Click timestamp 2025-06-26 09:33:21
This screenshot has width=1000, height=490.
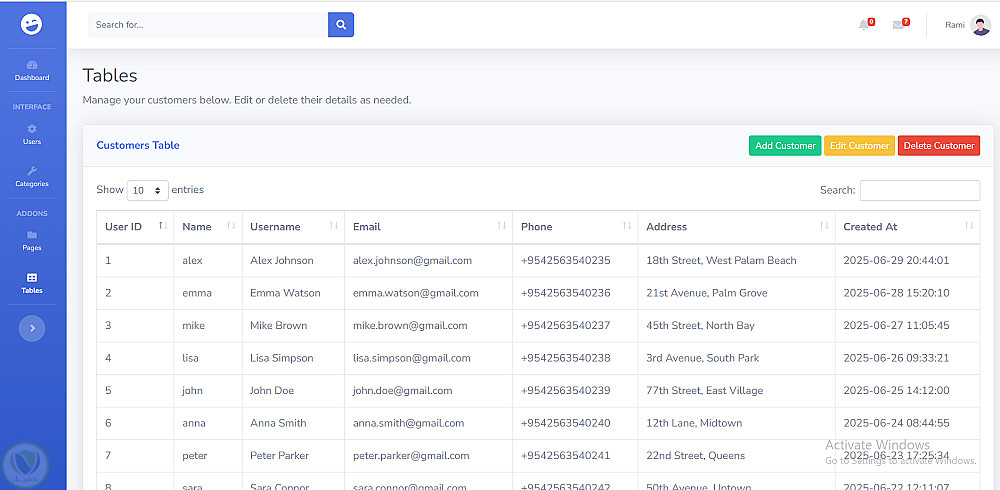pyautogui.click(x=896, y=358)
